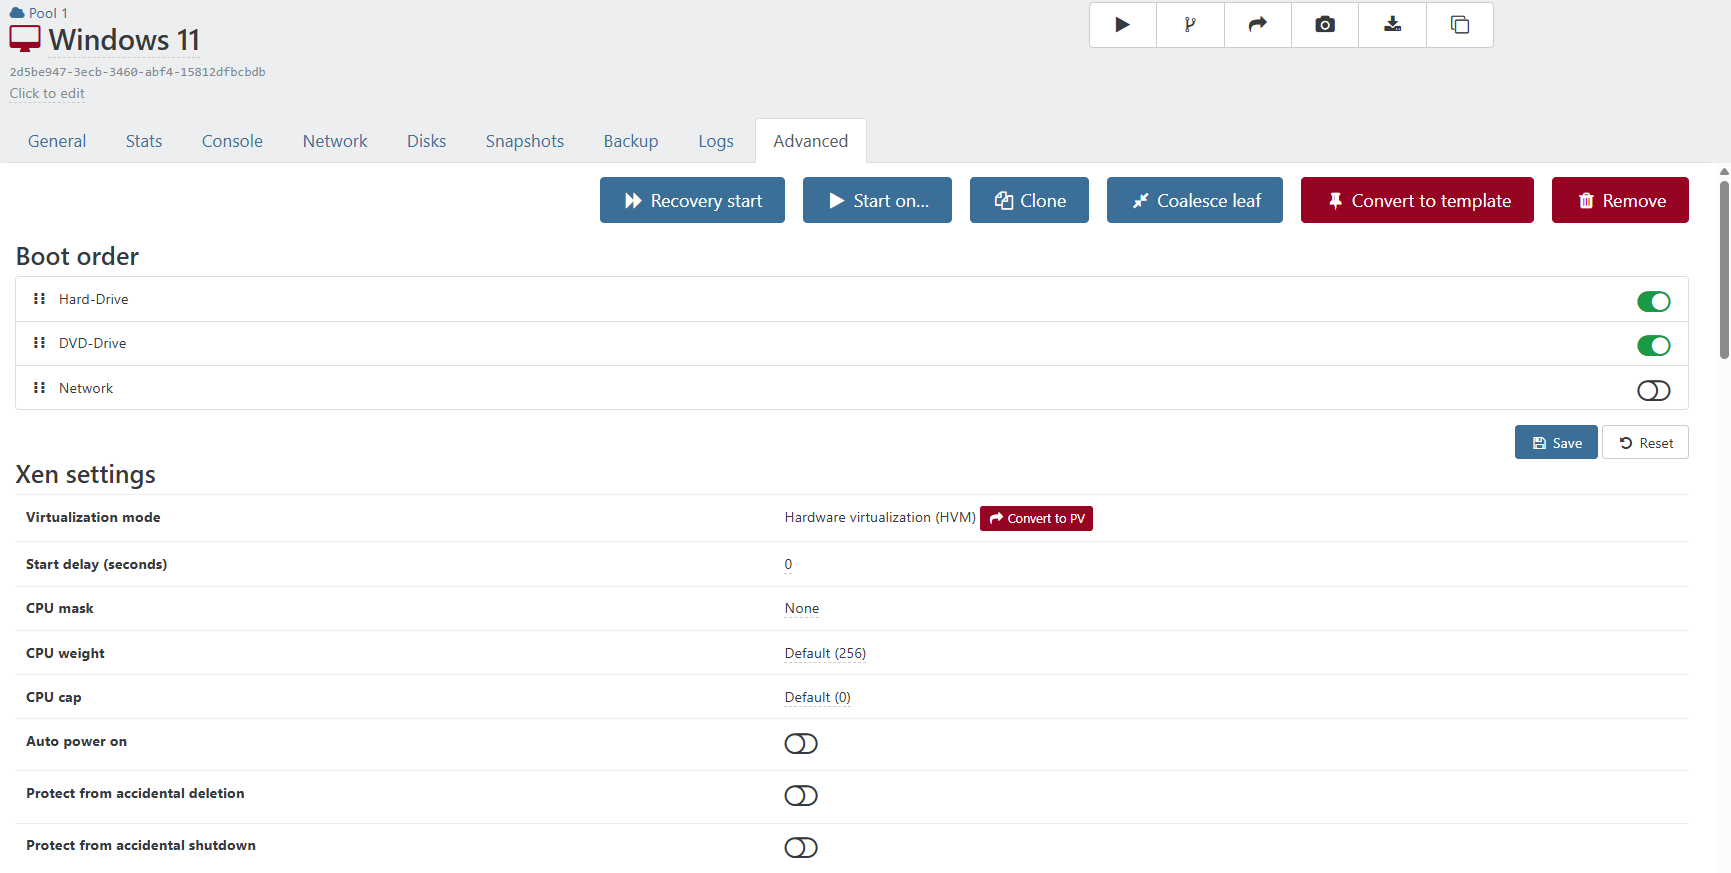This screenshot has height=873, width=1731.
Task: Open the Disks tab
Action: click(426, 141)
